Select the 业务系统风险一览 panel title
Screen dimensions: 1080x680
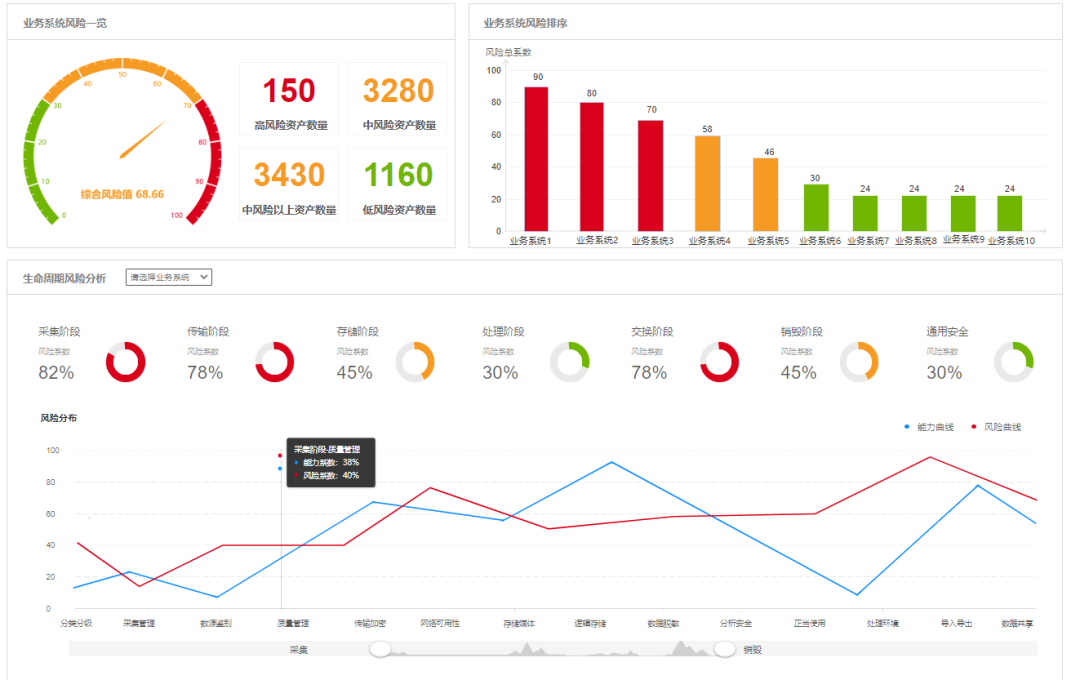coord(65,22)
